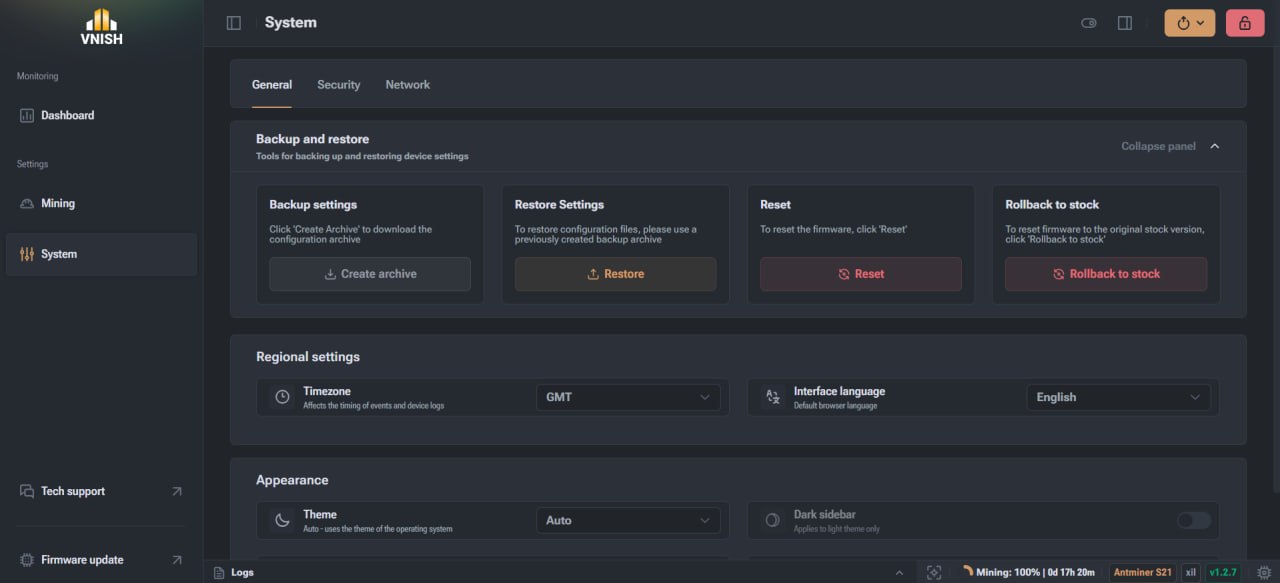Screen dimensions: 1280x583
Task: Click the Regional settings heading
Action: click(x=308, y=357)
